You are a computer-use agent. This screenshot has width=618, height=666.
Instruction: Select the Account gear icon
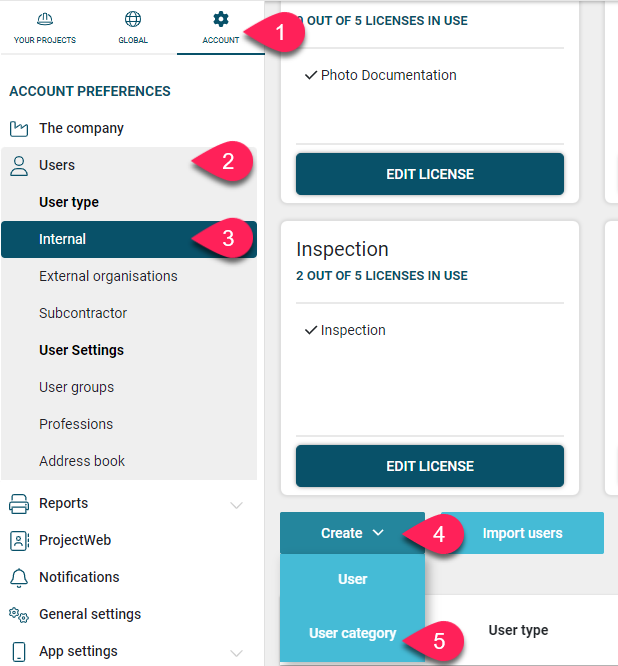[221, 19]
